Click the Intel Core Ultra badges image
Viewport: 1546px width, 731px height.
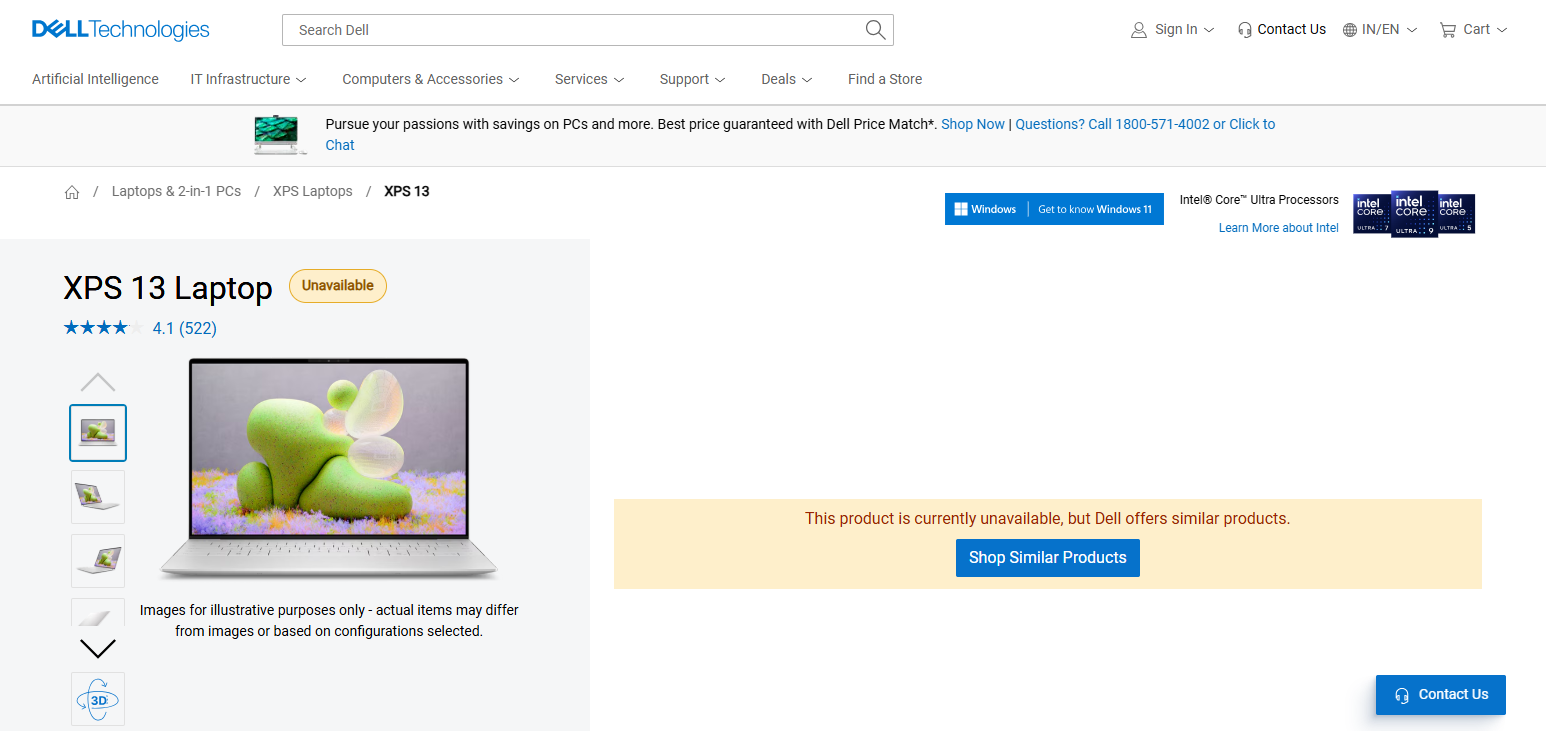(1414, 213)
